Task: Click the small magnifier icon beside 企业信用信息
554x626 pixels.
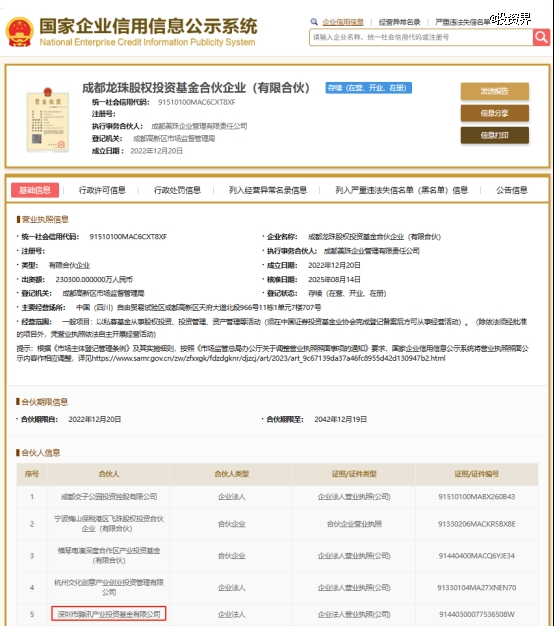Action: [x=314, y=22]
